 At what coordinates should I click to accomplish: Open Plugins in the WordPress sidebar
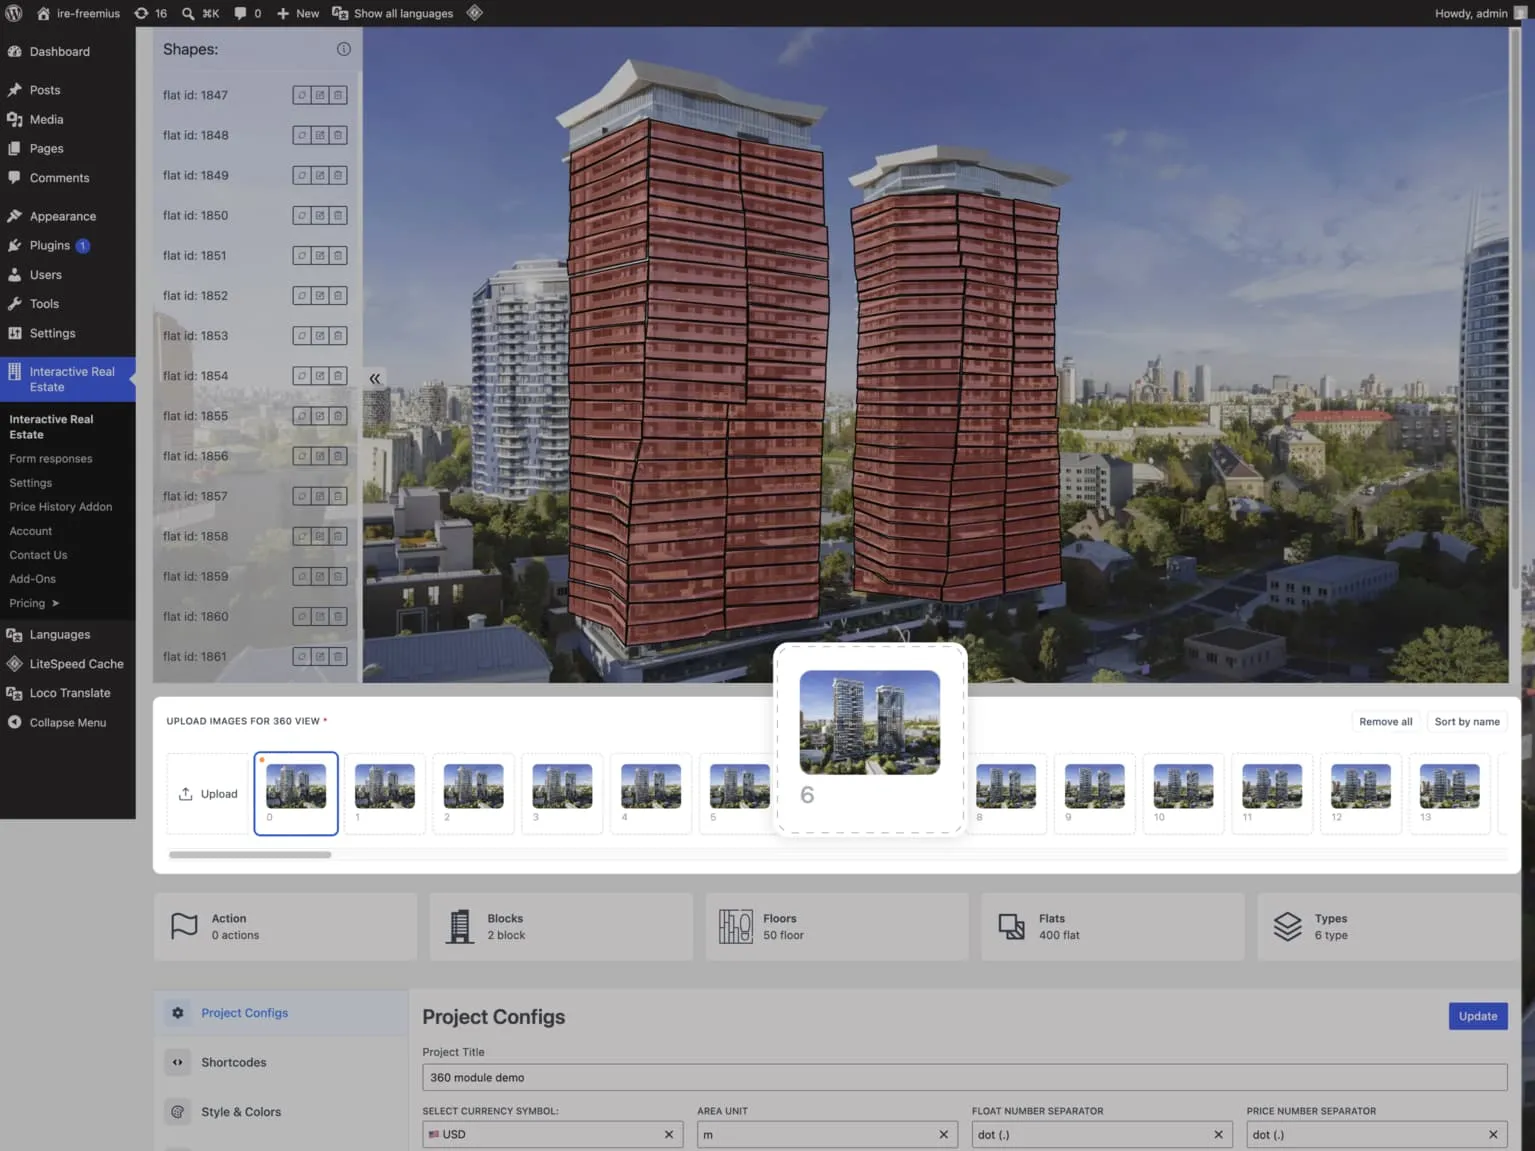[50, 245]
